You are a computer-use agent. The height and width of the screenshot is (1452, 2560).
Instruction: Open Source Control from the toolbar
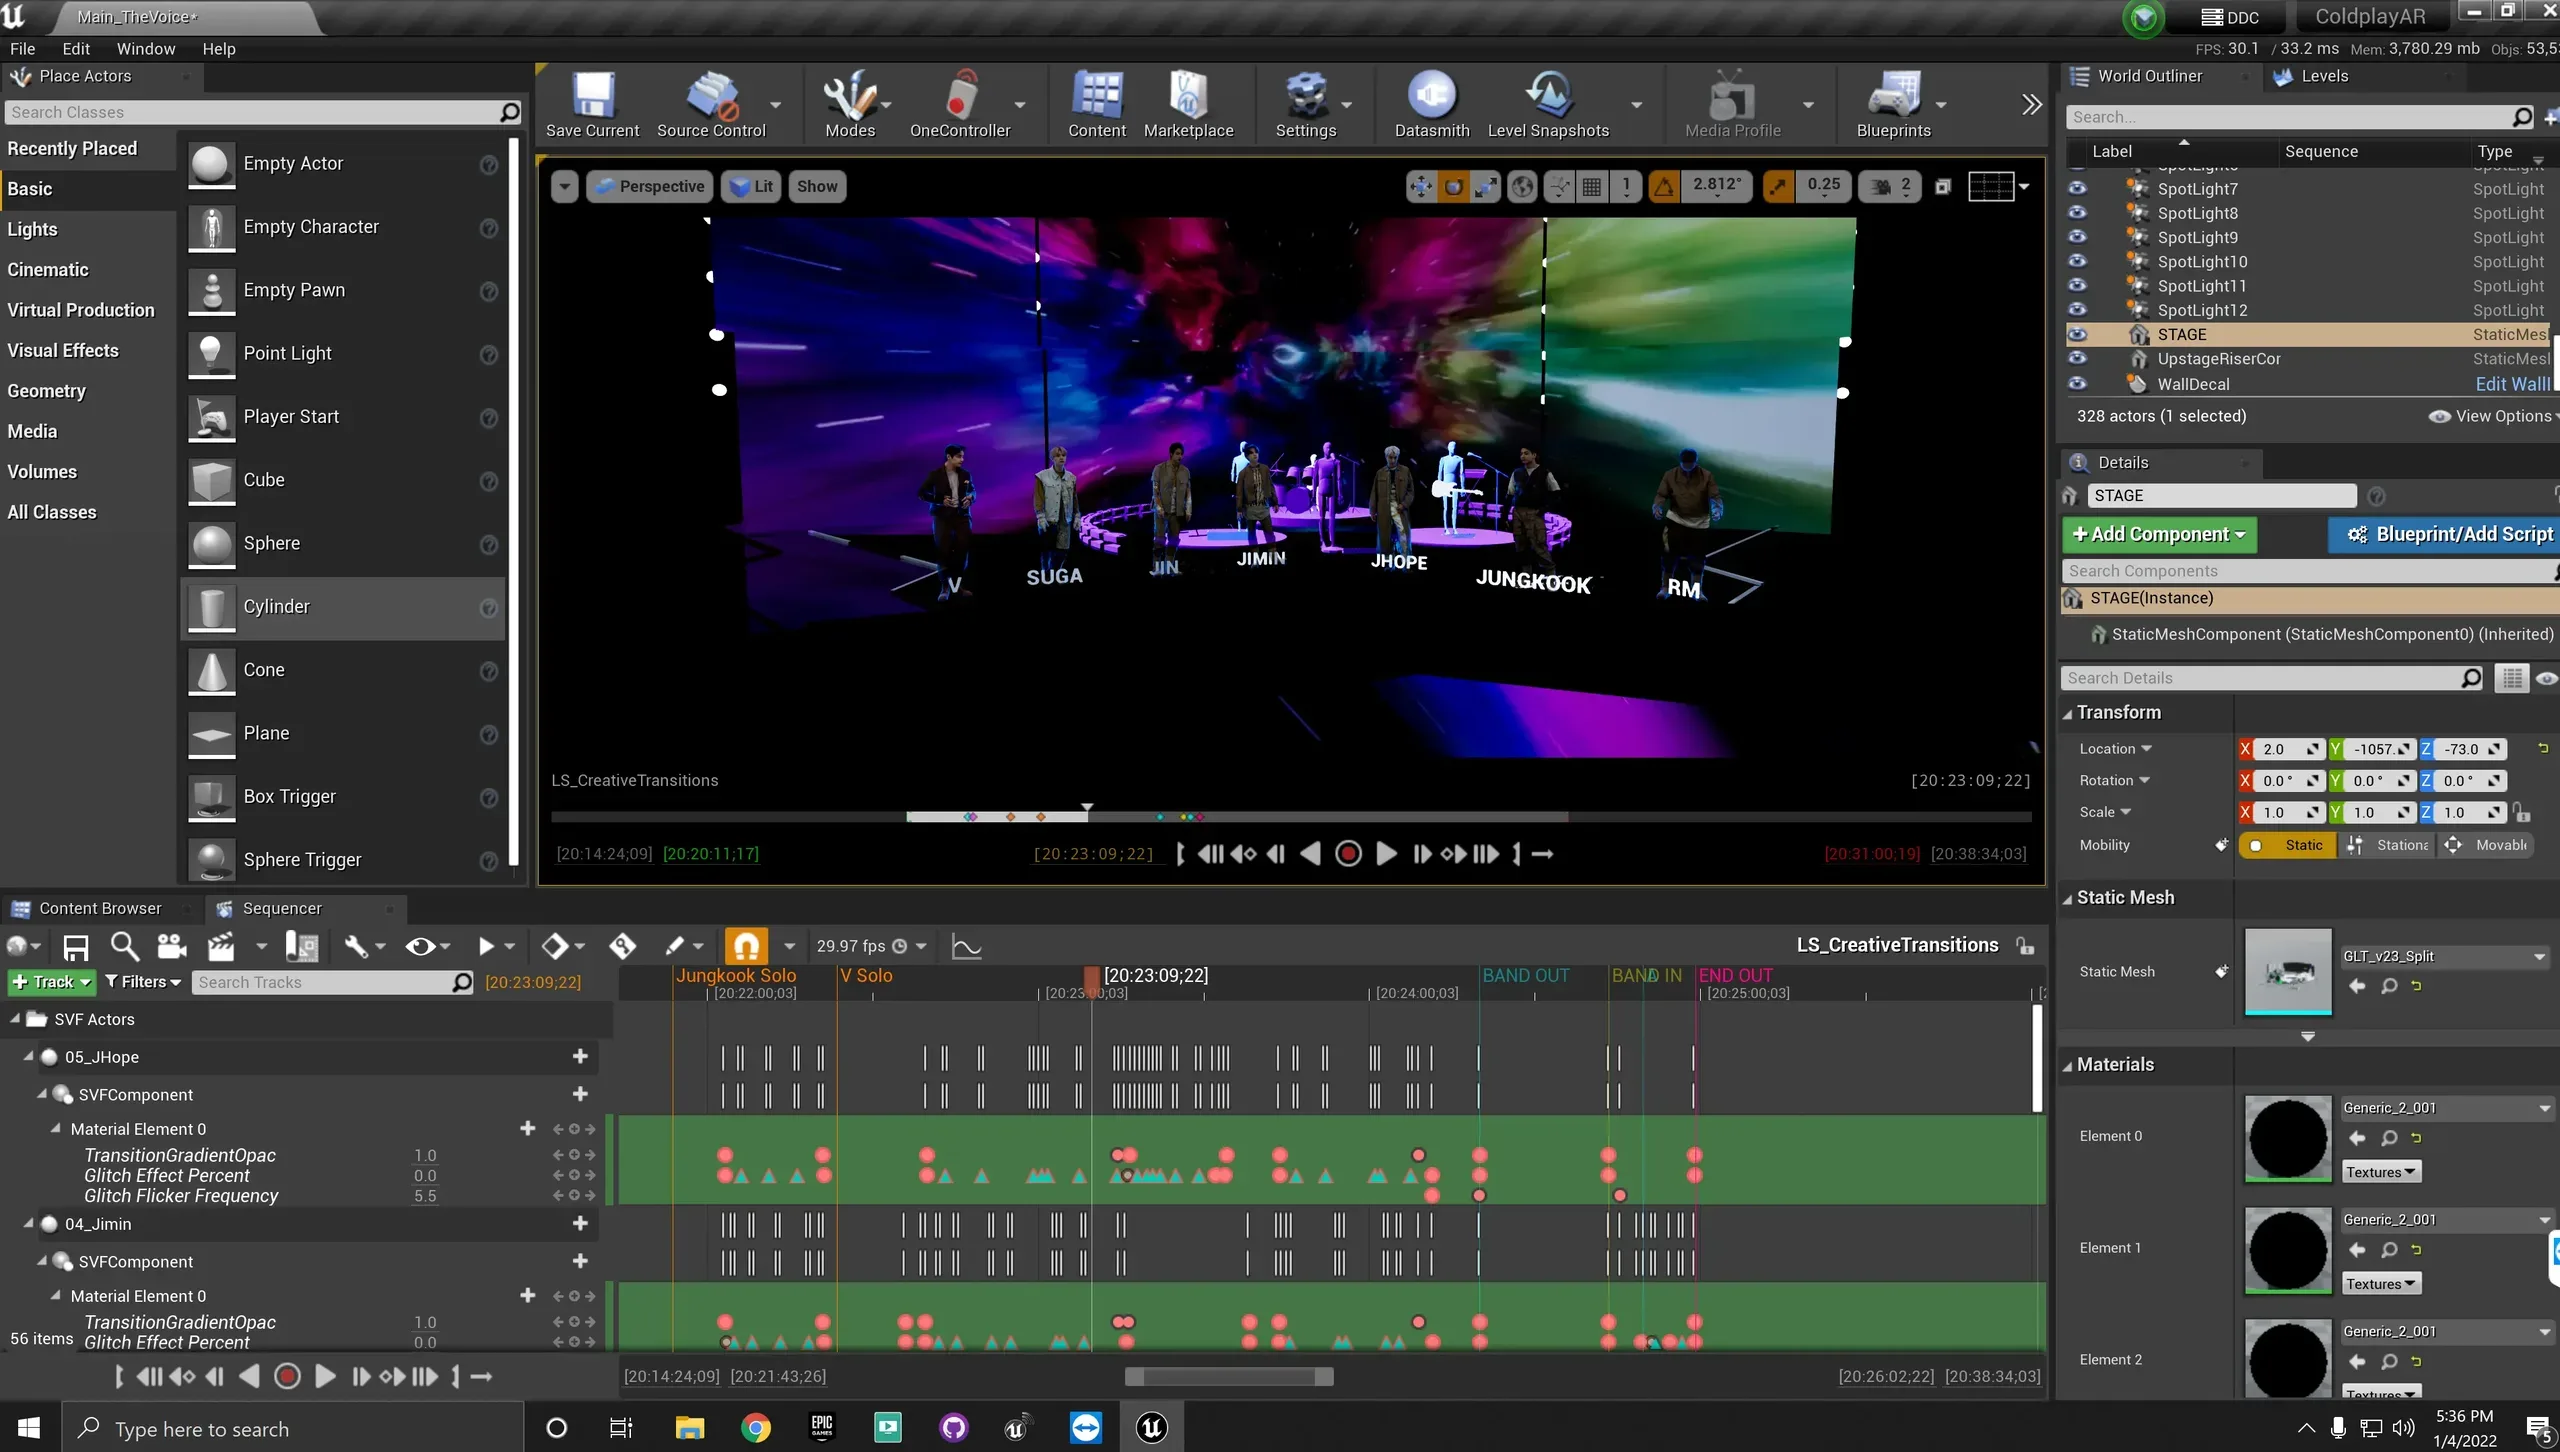[x=711, y=104]
